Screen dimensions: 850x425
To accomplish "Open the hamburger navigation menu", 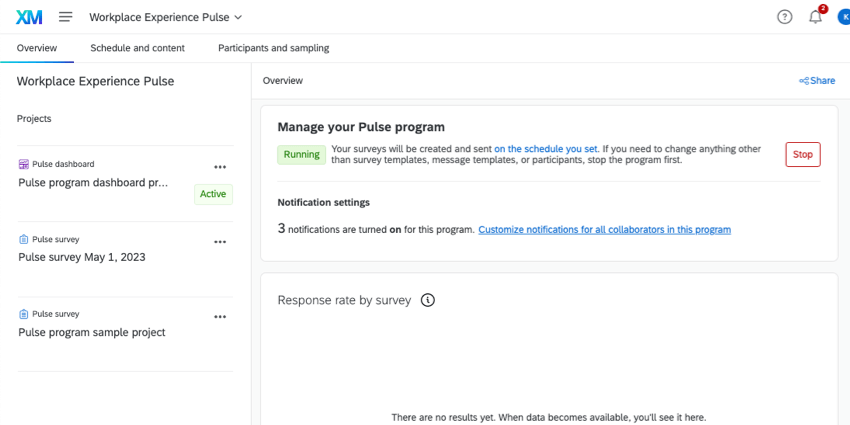I will [x=66, y=17].
